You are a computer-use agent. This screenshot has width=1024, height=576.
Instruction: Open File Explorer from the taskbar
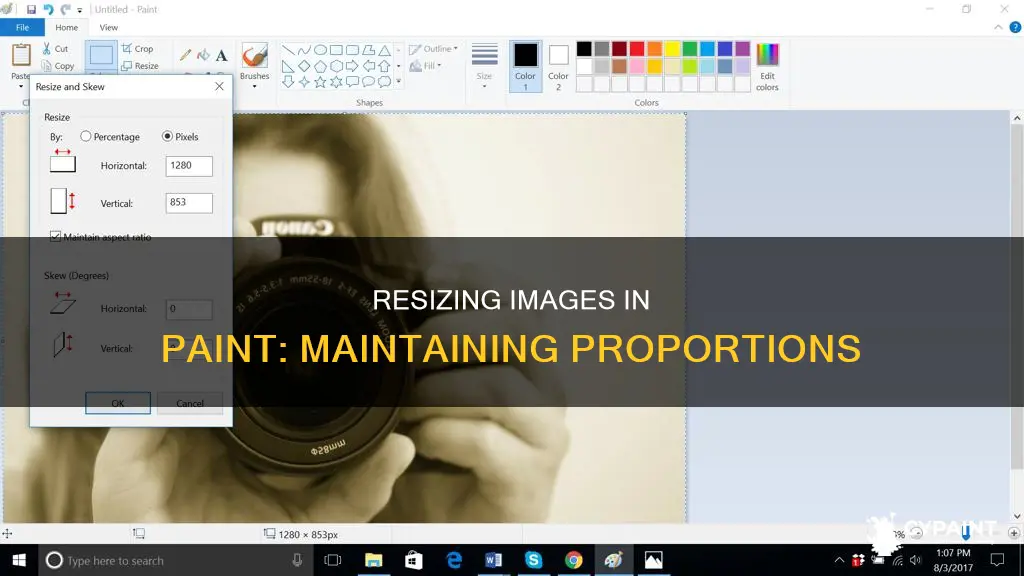[x=374, y=560]
